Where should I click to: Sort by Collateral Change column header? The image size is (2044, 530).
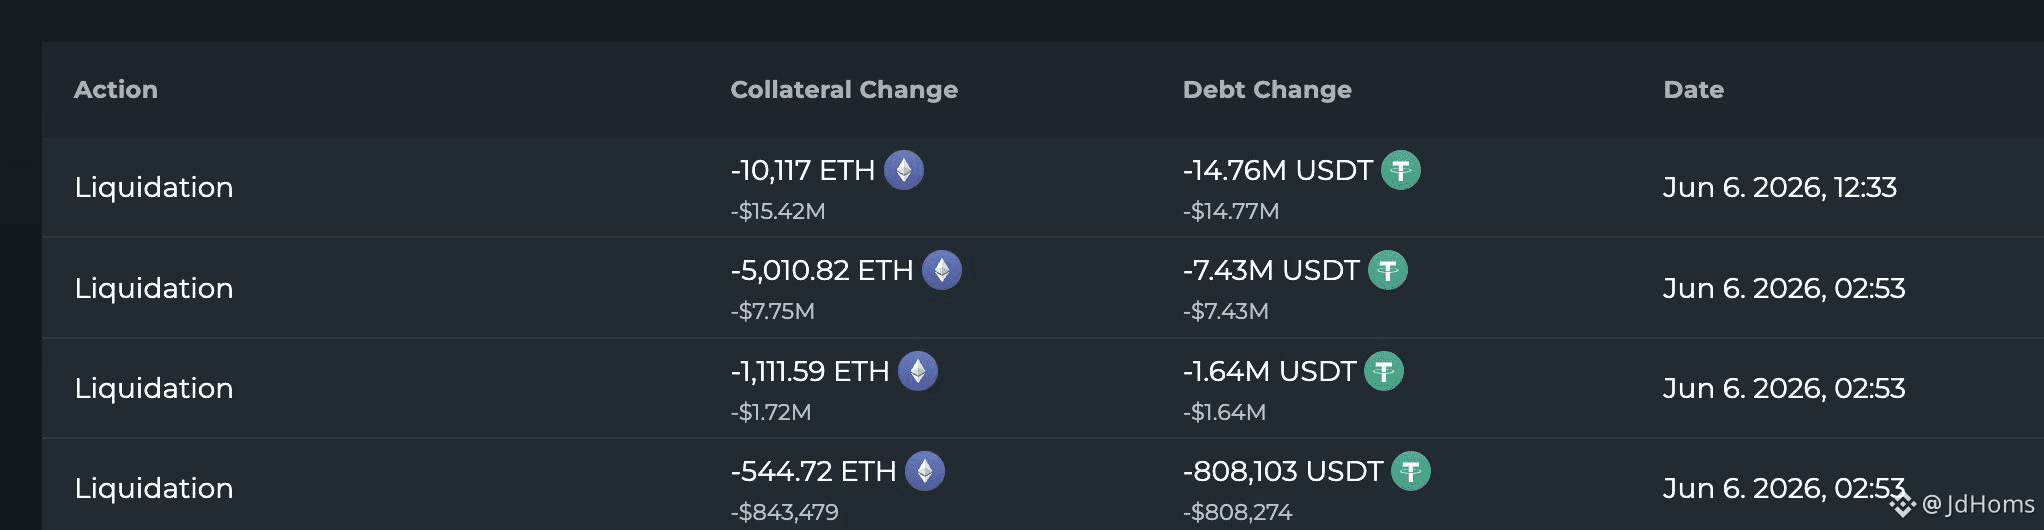point(844,90)
